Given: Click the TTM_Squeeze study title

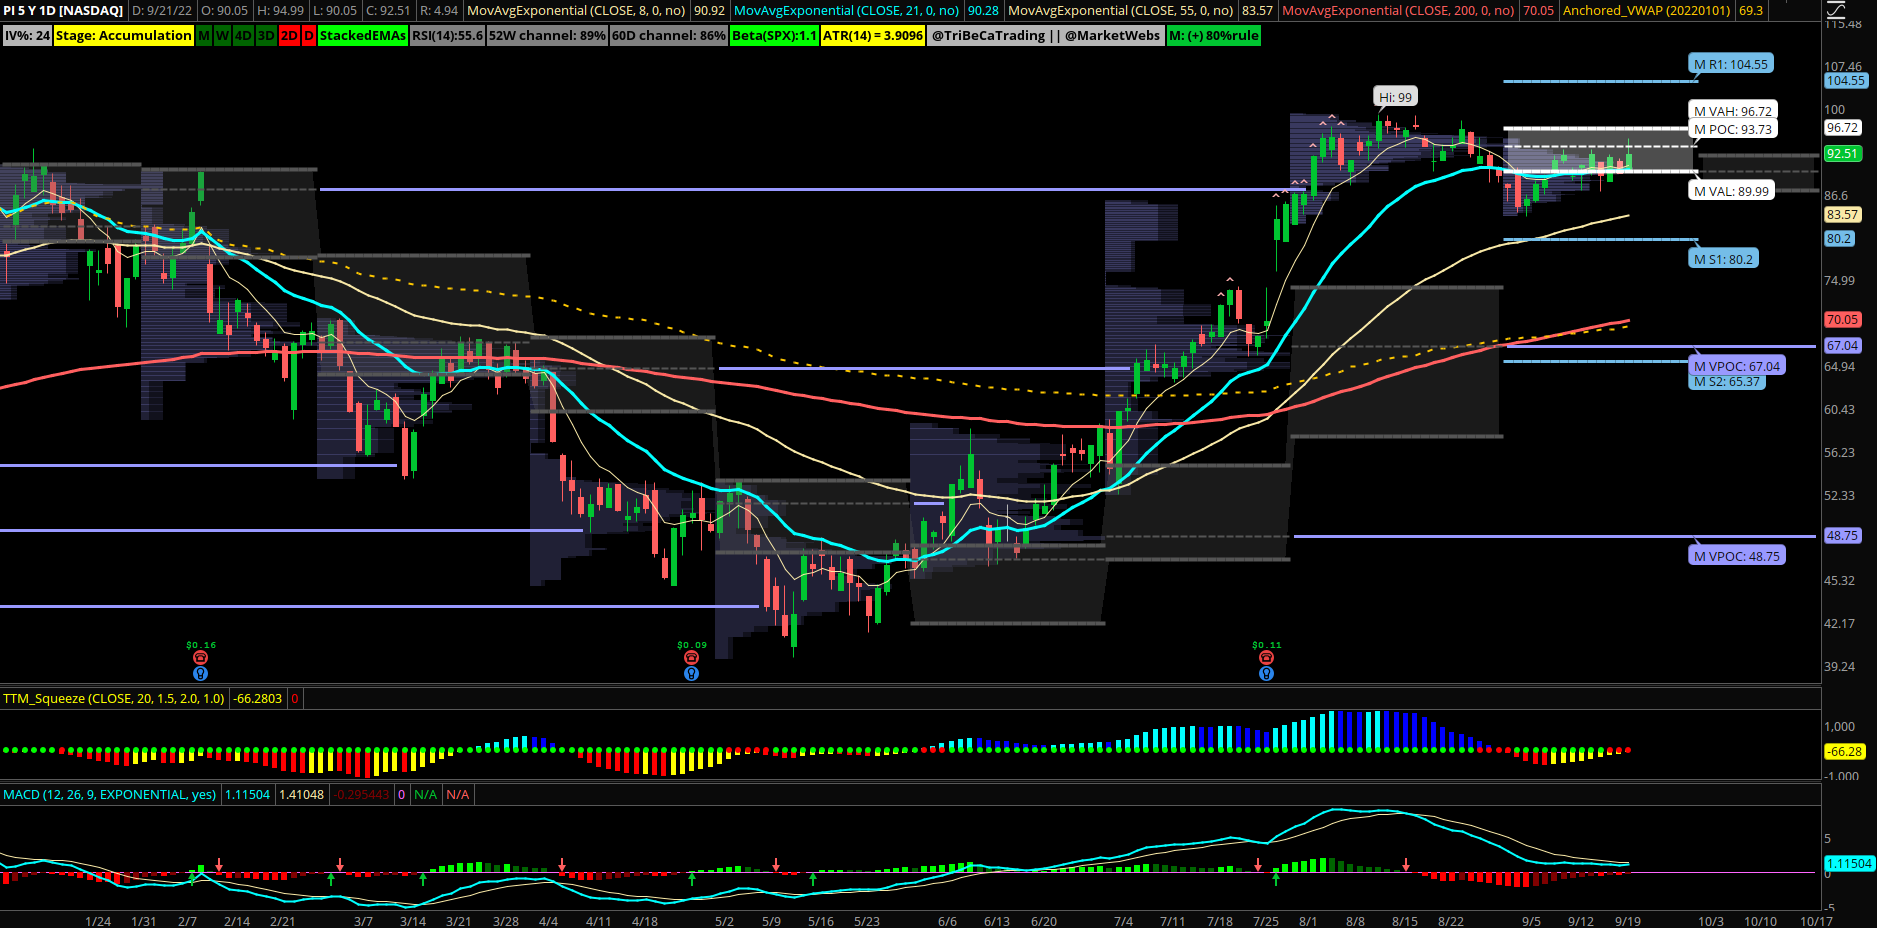Looking at the screenshot, I should coord(114,699).
